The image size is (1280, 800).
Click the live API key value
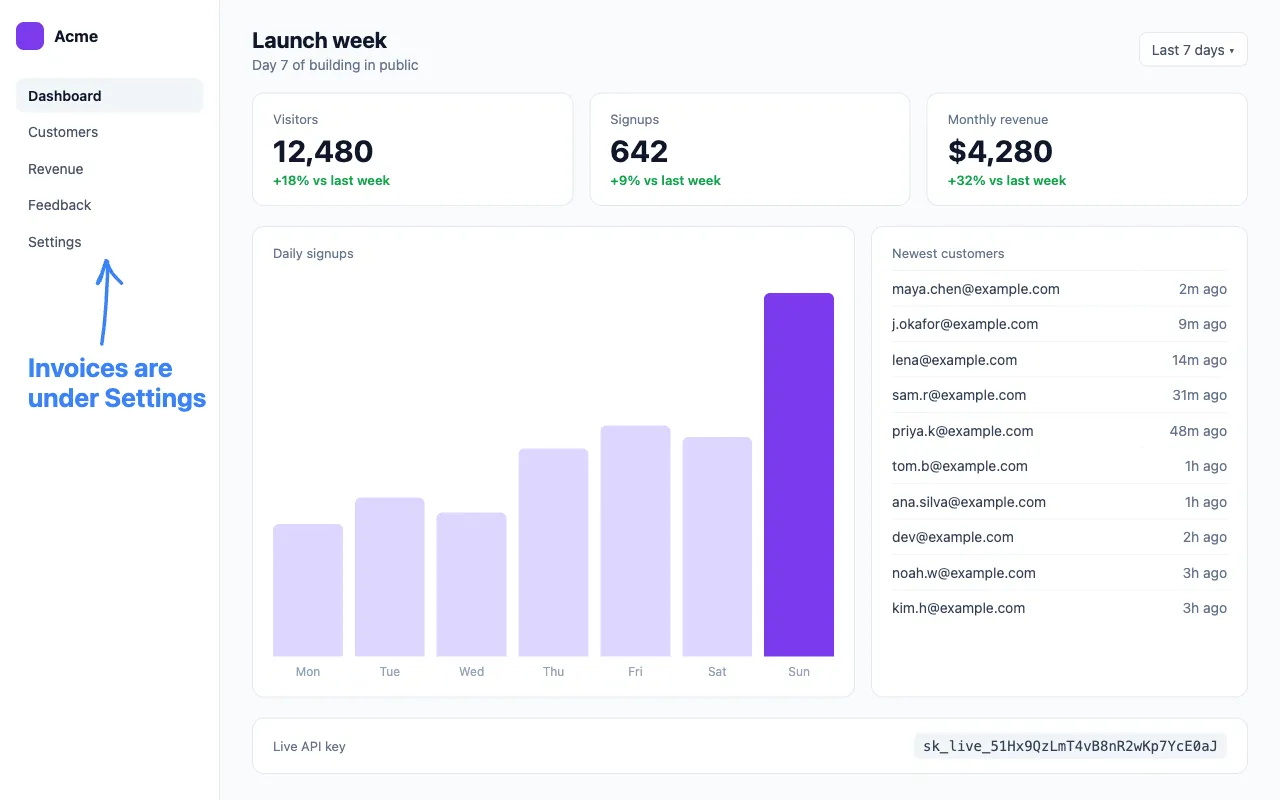[x=1070, y=746]
